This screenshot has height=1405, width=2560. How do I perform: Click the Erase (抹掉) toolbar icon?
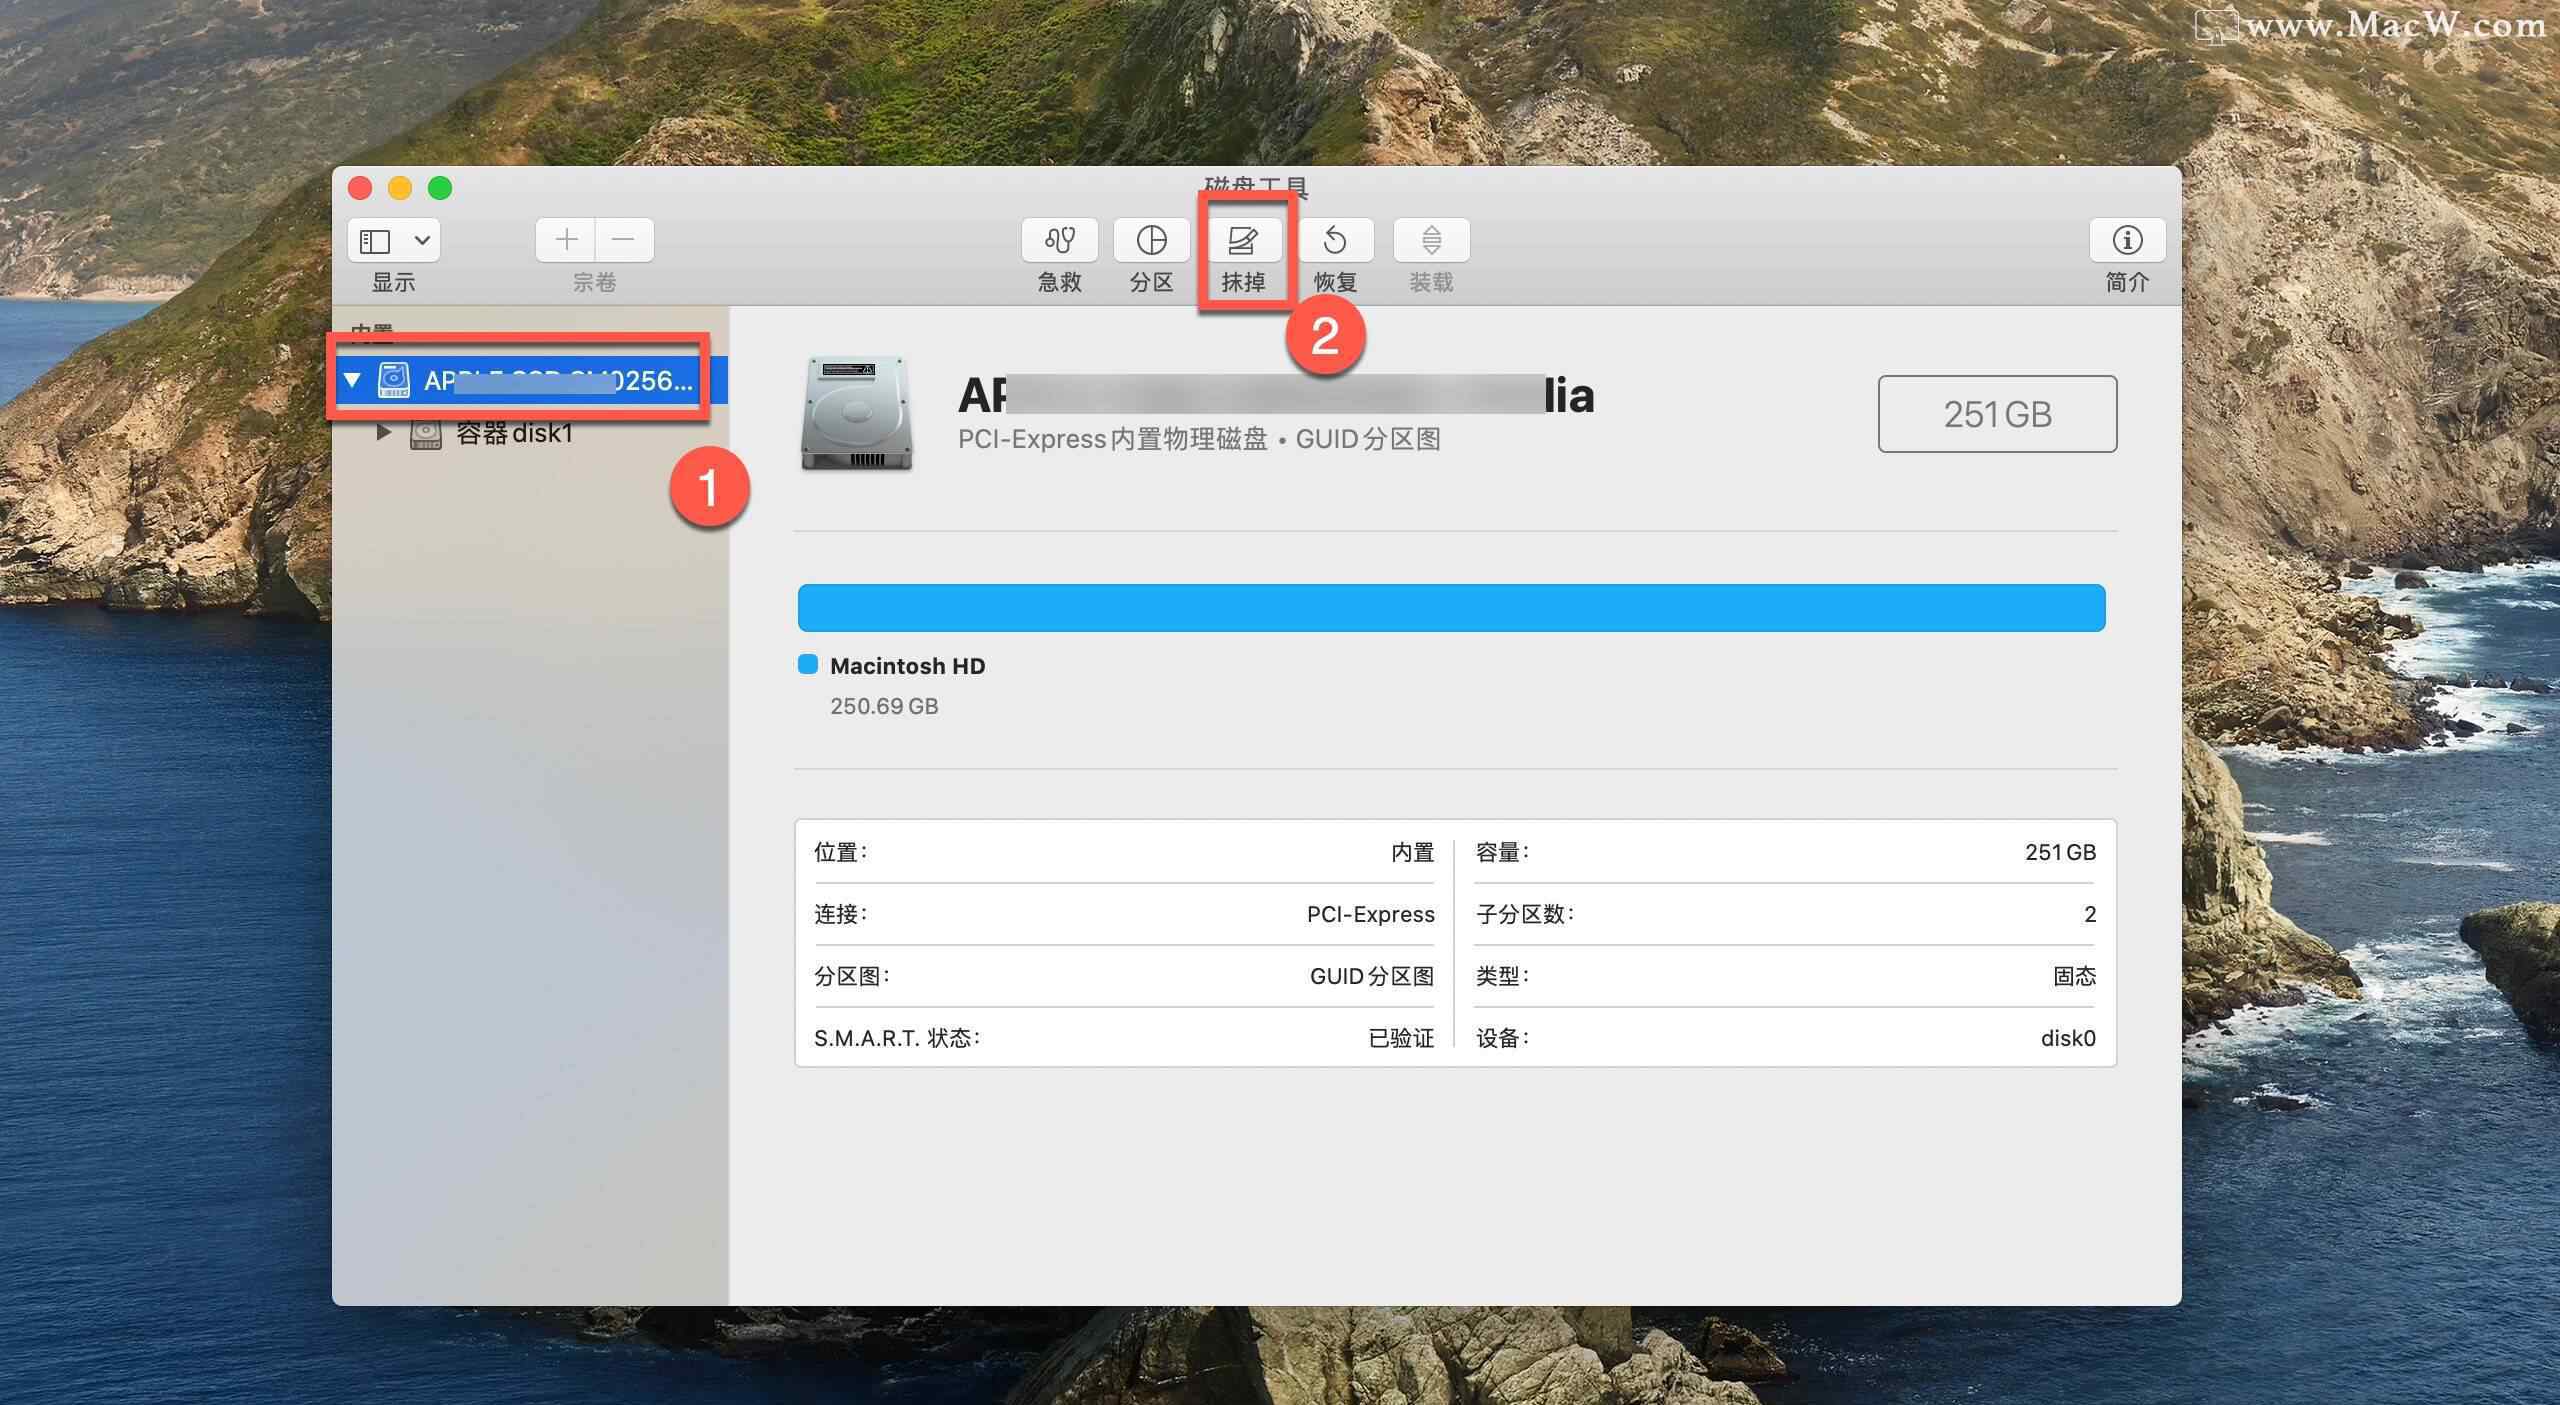(x=1243, y=240)
